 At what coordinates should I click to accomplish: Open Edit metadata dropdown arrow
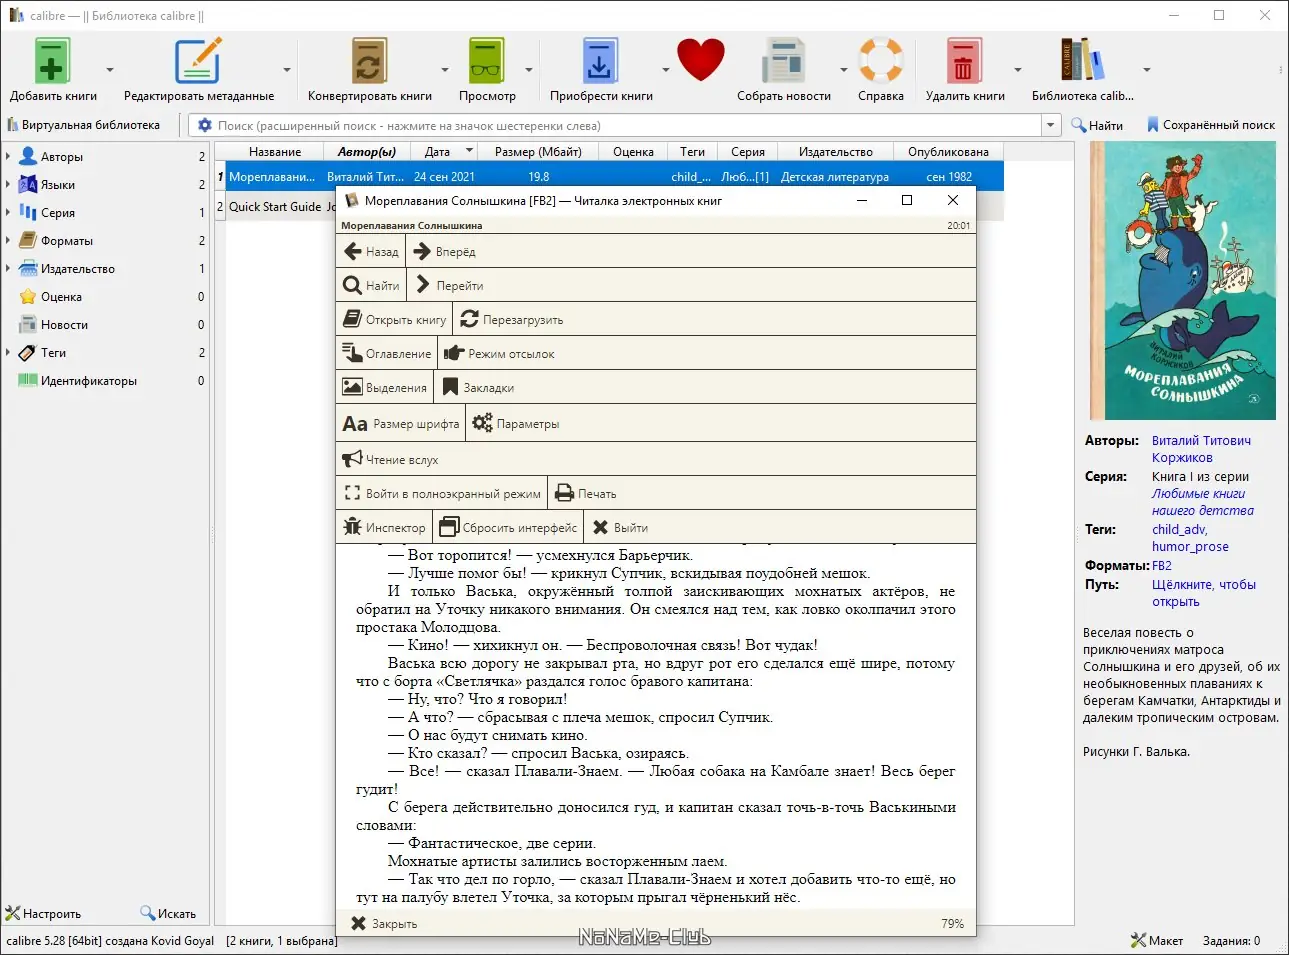pyautogui.click(x=287, y=70)
